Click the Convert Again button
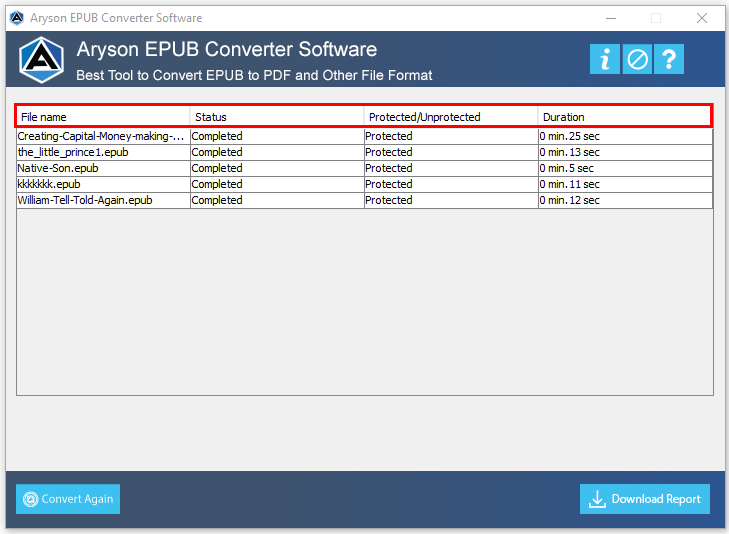The image size is (729, 534). coord(68,499)
